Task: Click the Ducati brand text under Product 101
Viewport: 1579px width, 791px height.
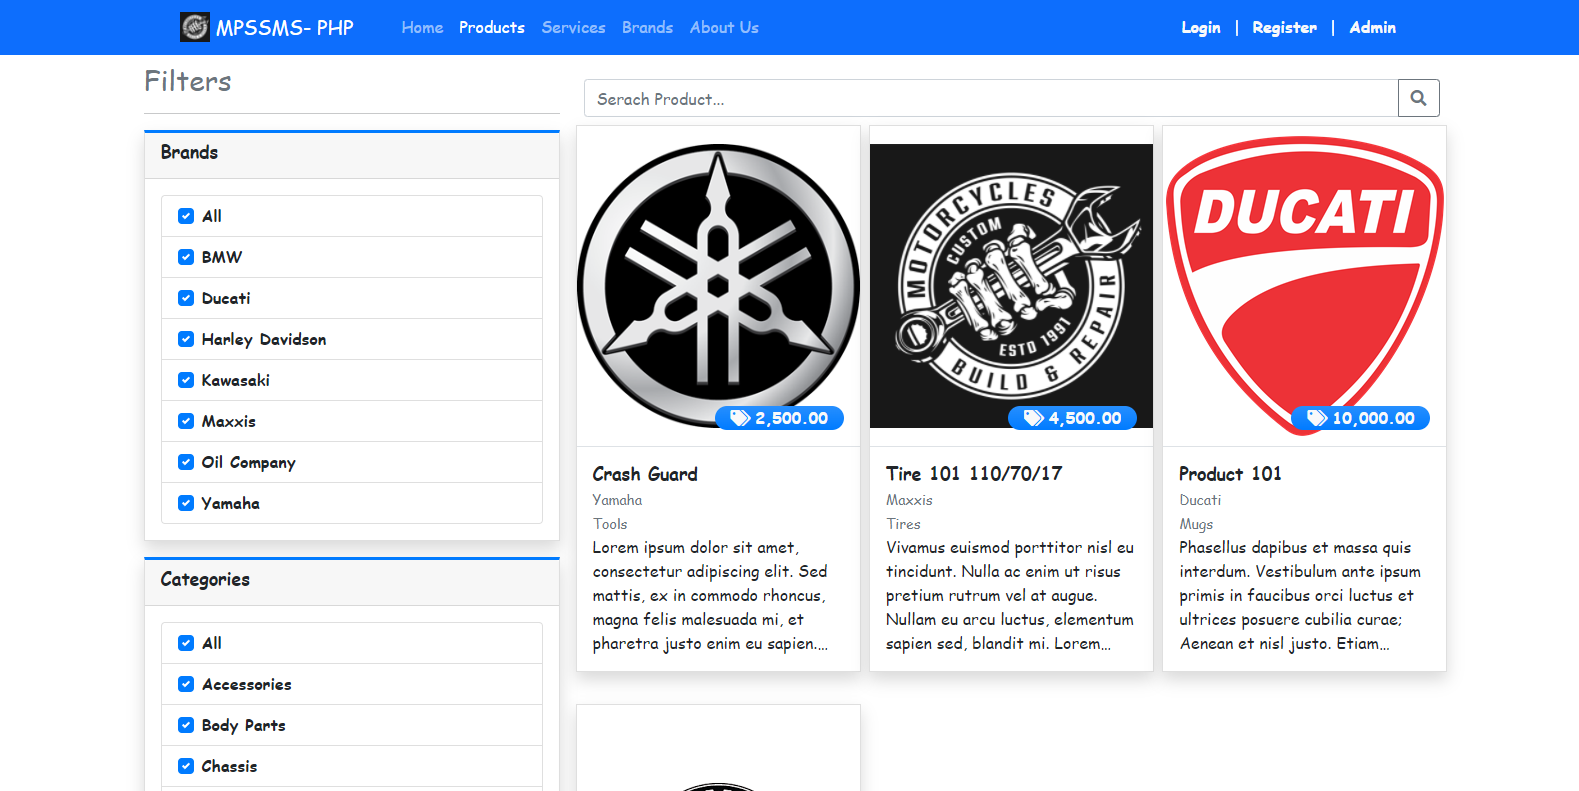Action: point(1200,500)
